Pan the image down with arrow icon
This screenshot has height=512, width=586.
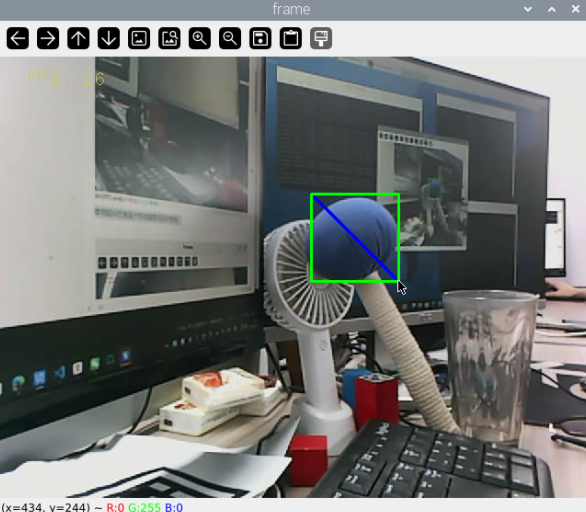(109, 38)
